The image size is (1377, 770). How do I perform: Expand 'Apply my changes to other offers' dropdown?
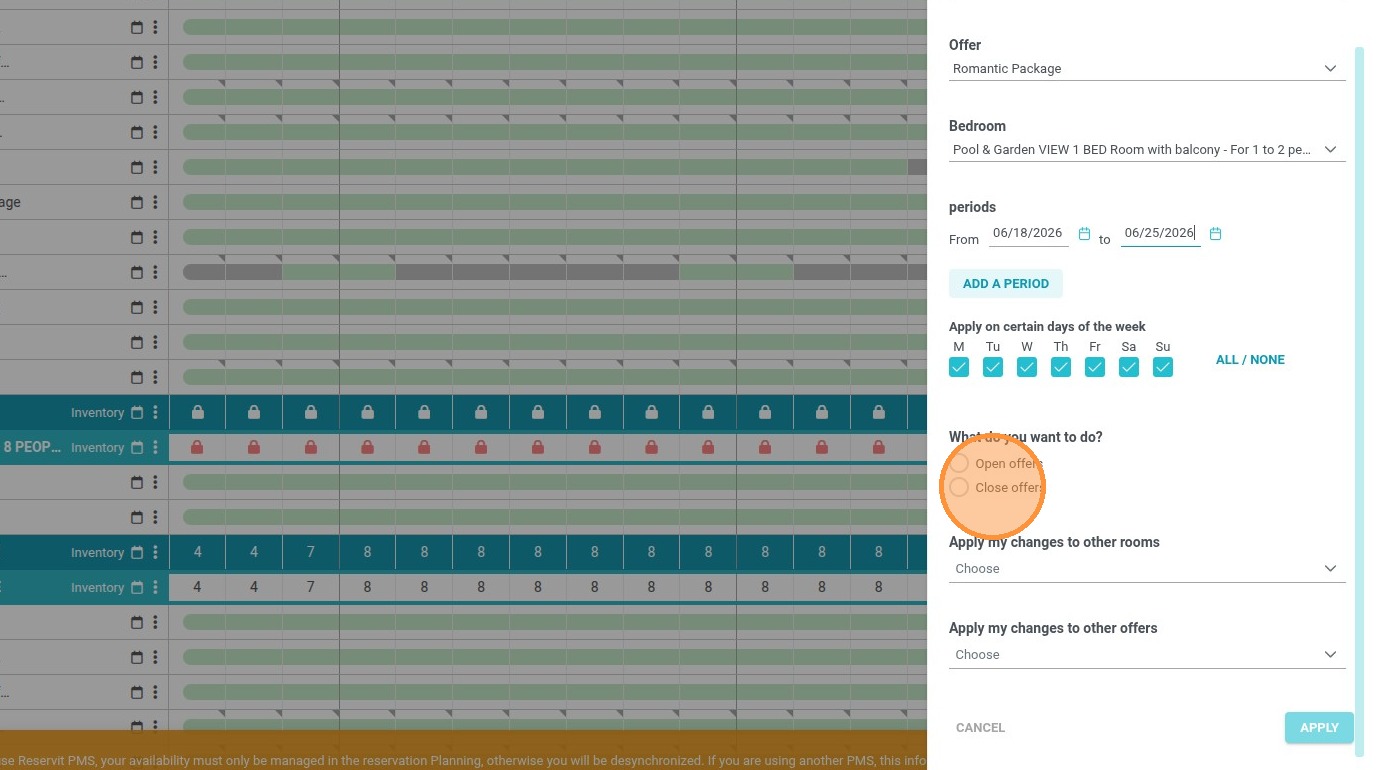tap(1147, 655)
